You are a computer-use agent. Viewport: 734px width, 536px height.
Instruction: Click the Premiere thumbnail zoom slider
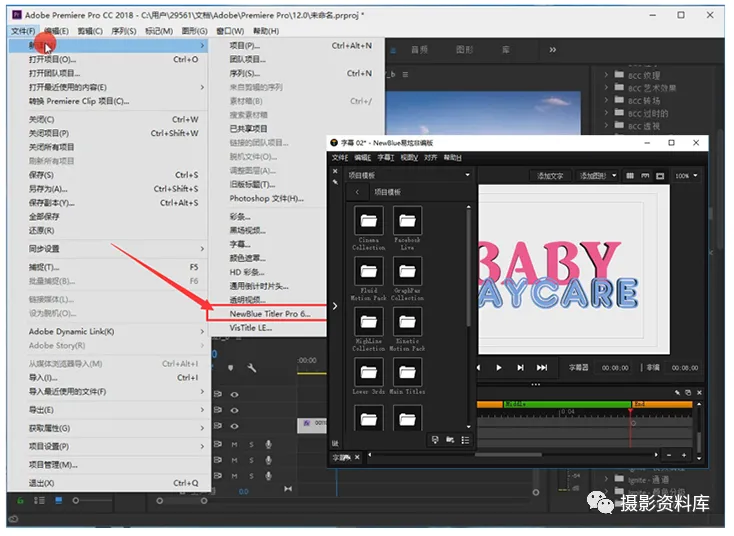coord(93,501)
